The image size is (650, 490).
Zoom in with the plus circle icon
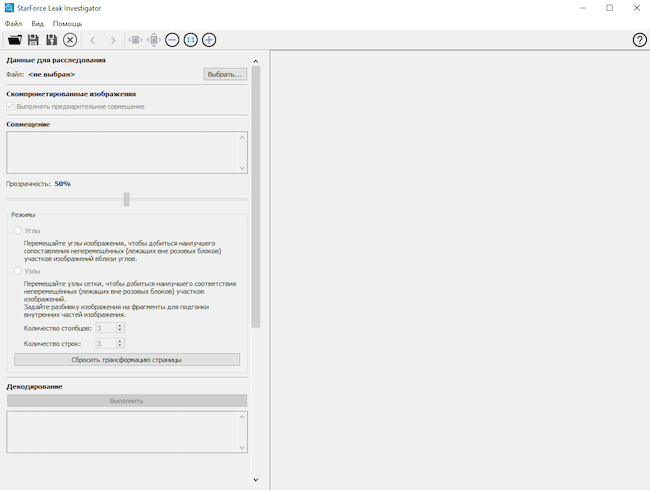(x=209, y=40)
